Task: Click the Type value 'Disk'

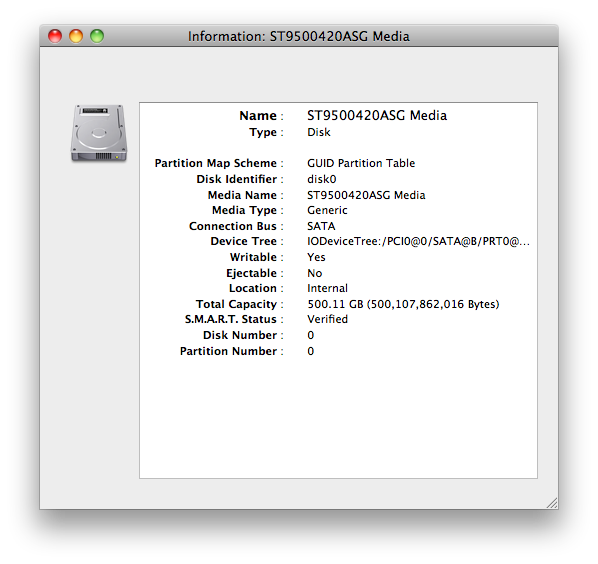Action: 319,132
